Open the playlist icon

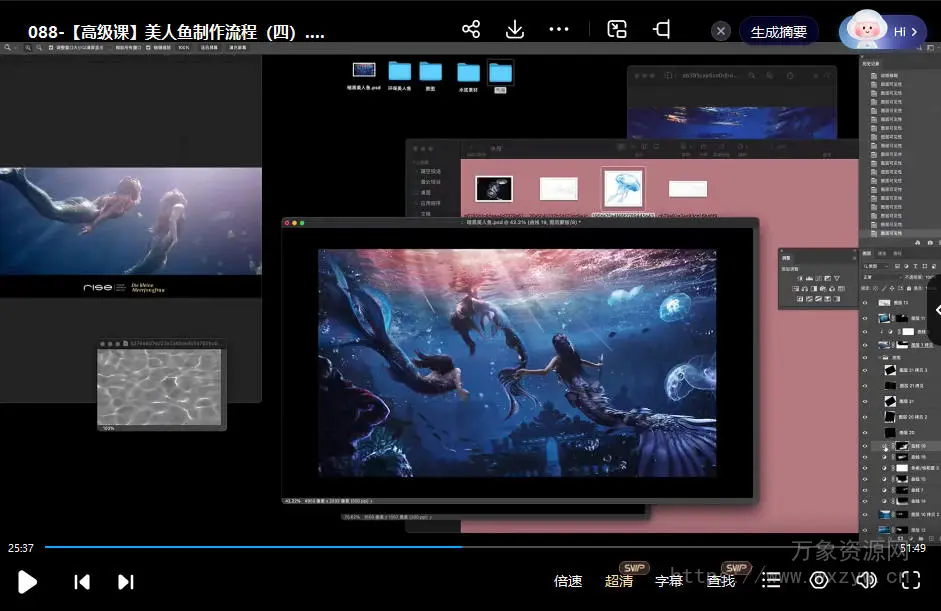pyautogui.click(x=771, y=581)
